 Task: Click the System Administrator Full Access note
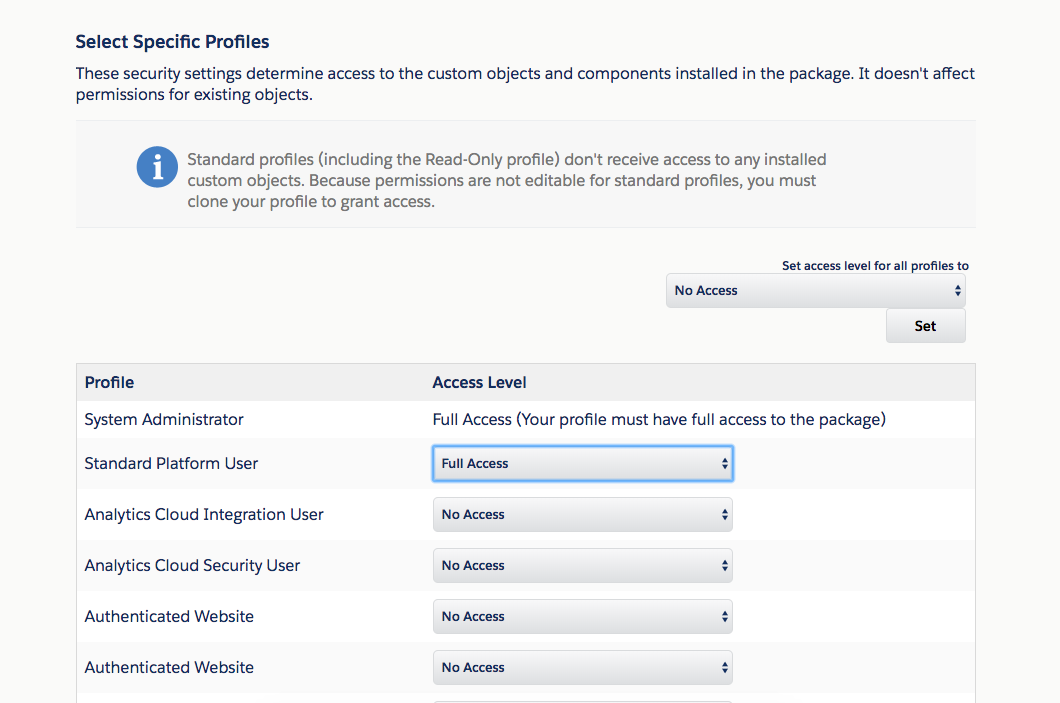[x=659, y=420]
